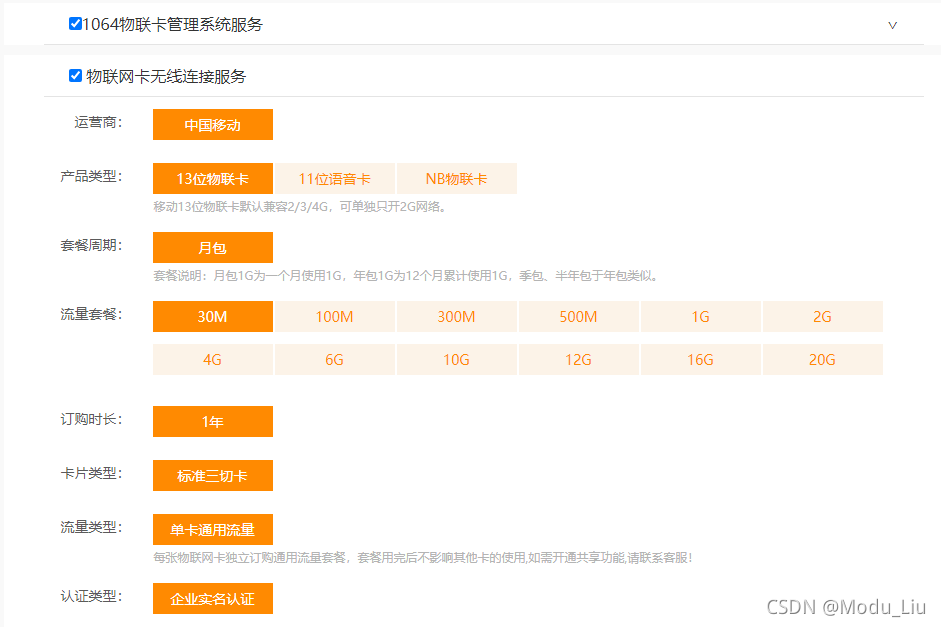Image resolution: width=941 pixels, height=627 pixels.
Task: Choose the 11位语音卡 product type
Action: [335, 179]
